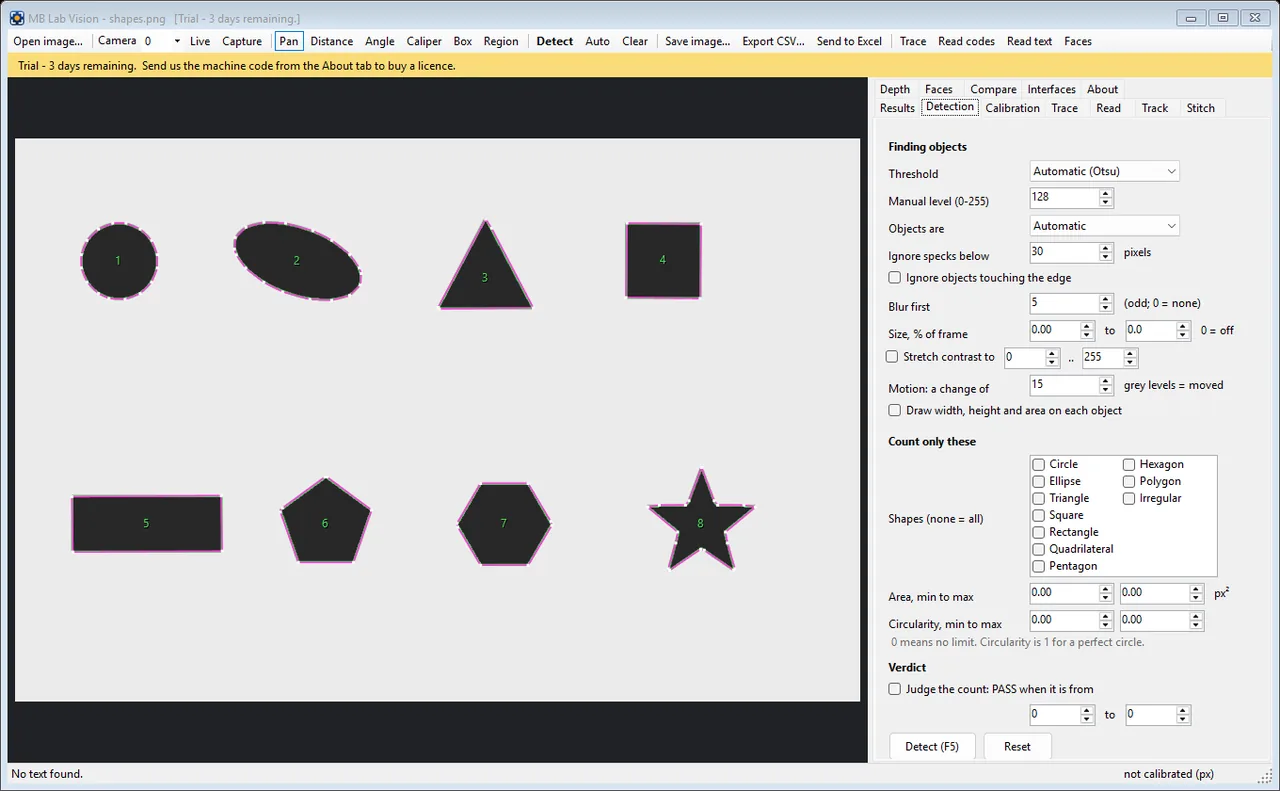Viewport: 1280px width, 791px height.
Task: Switch to the Stitch tab
Action: 1201,108
